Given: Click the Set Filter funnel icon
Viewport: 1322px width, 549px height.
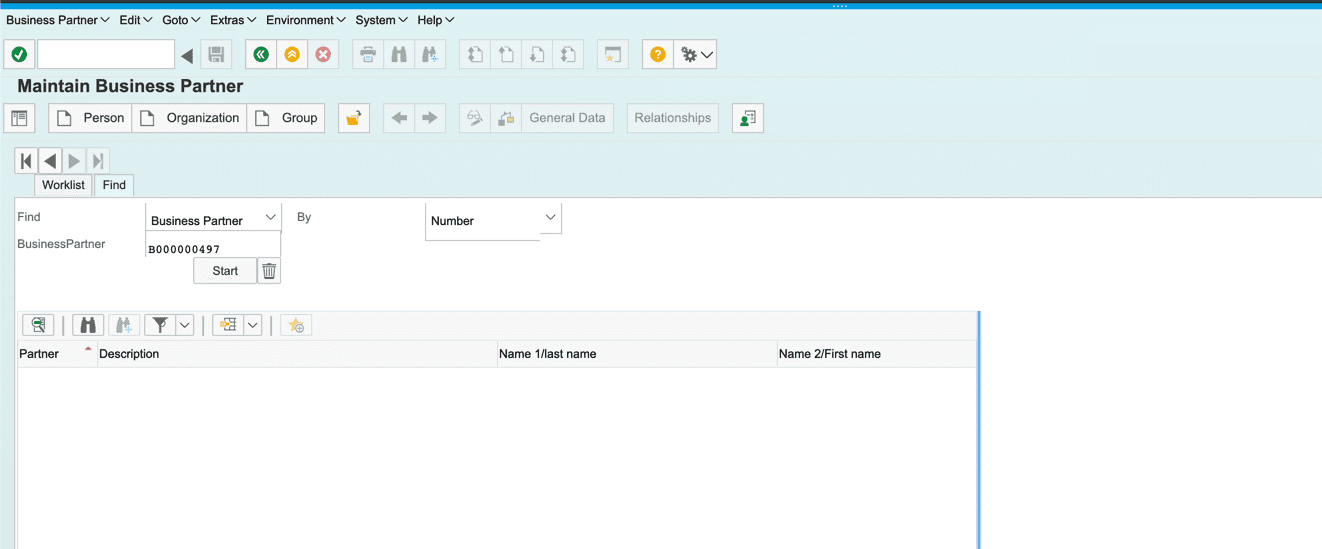Looking at the screenshot, I should pyautogui.click(x=160, y=325).
